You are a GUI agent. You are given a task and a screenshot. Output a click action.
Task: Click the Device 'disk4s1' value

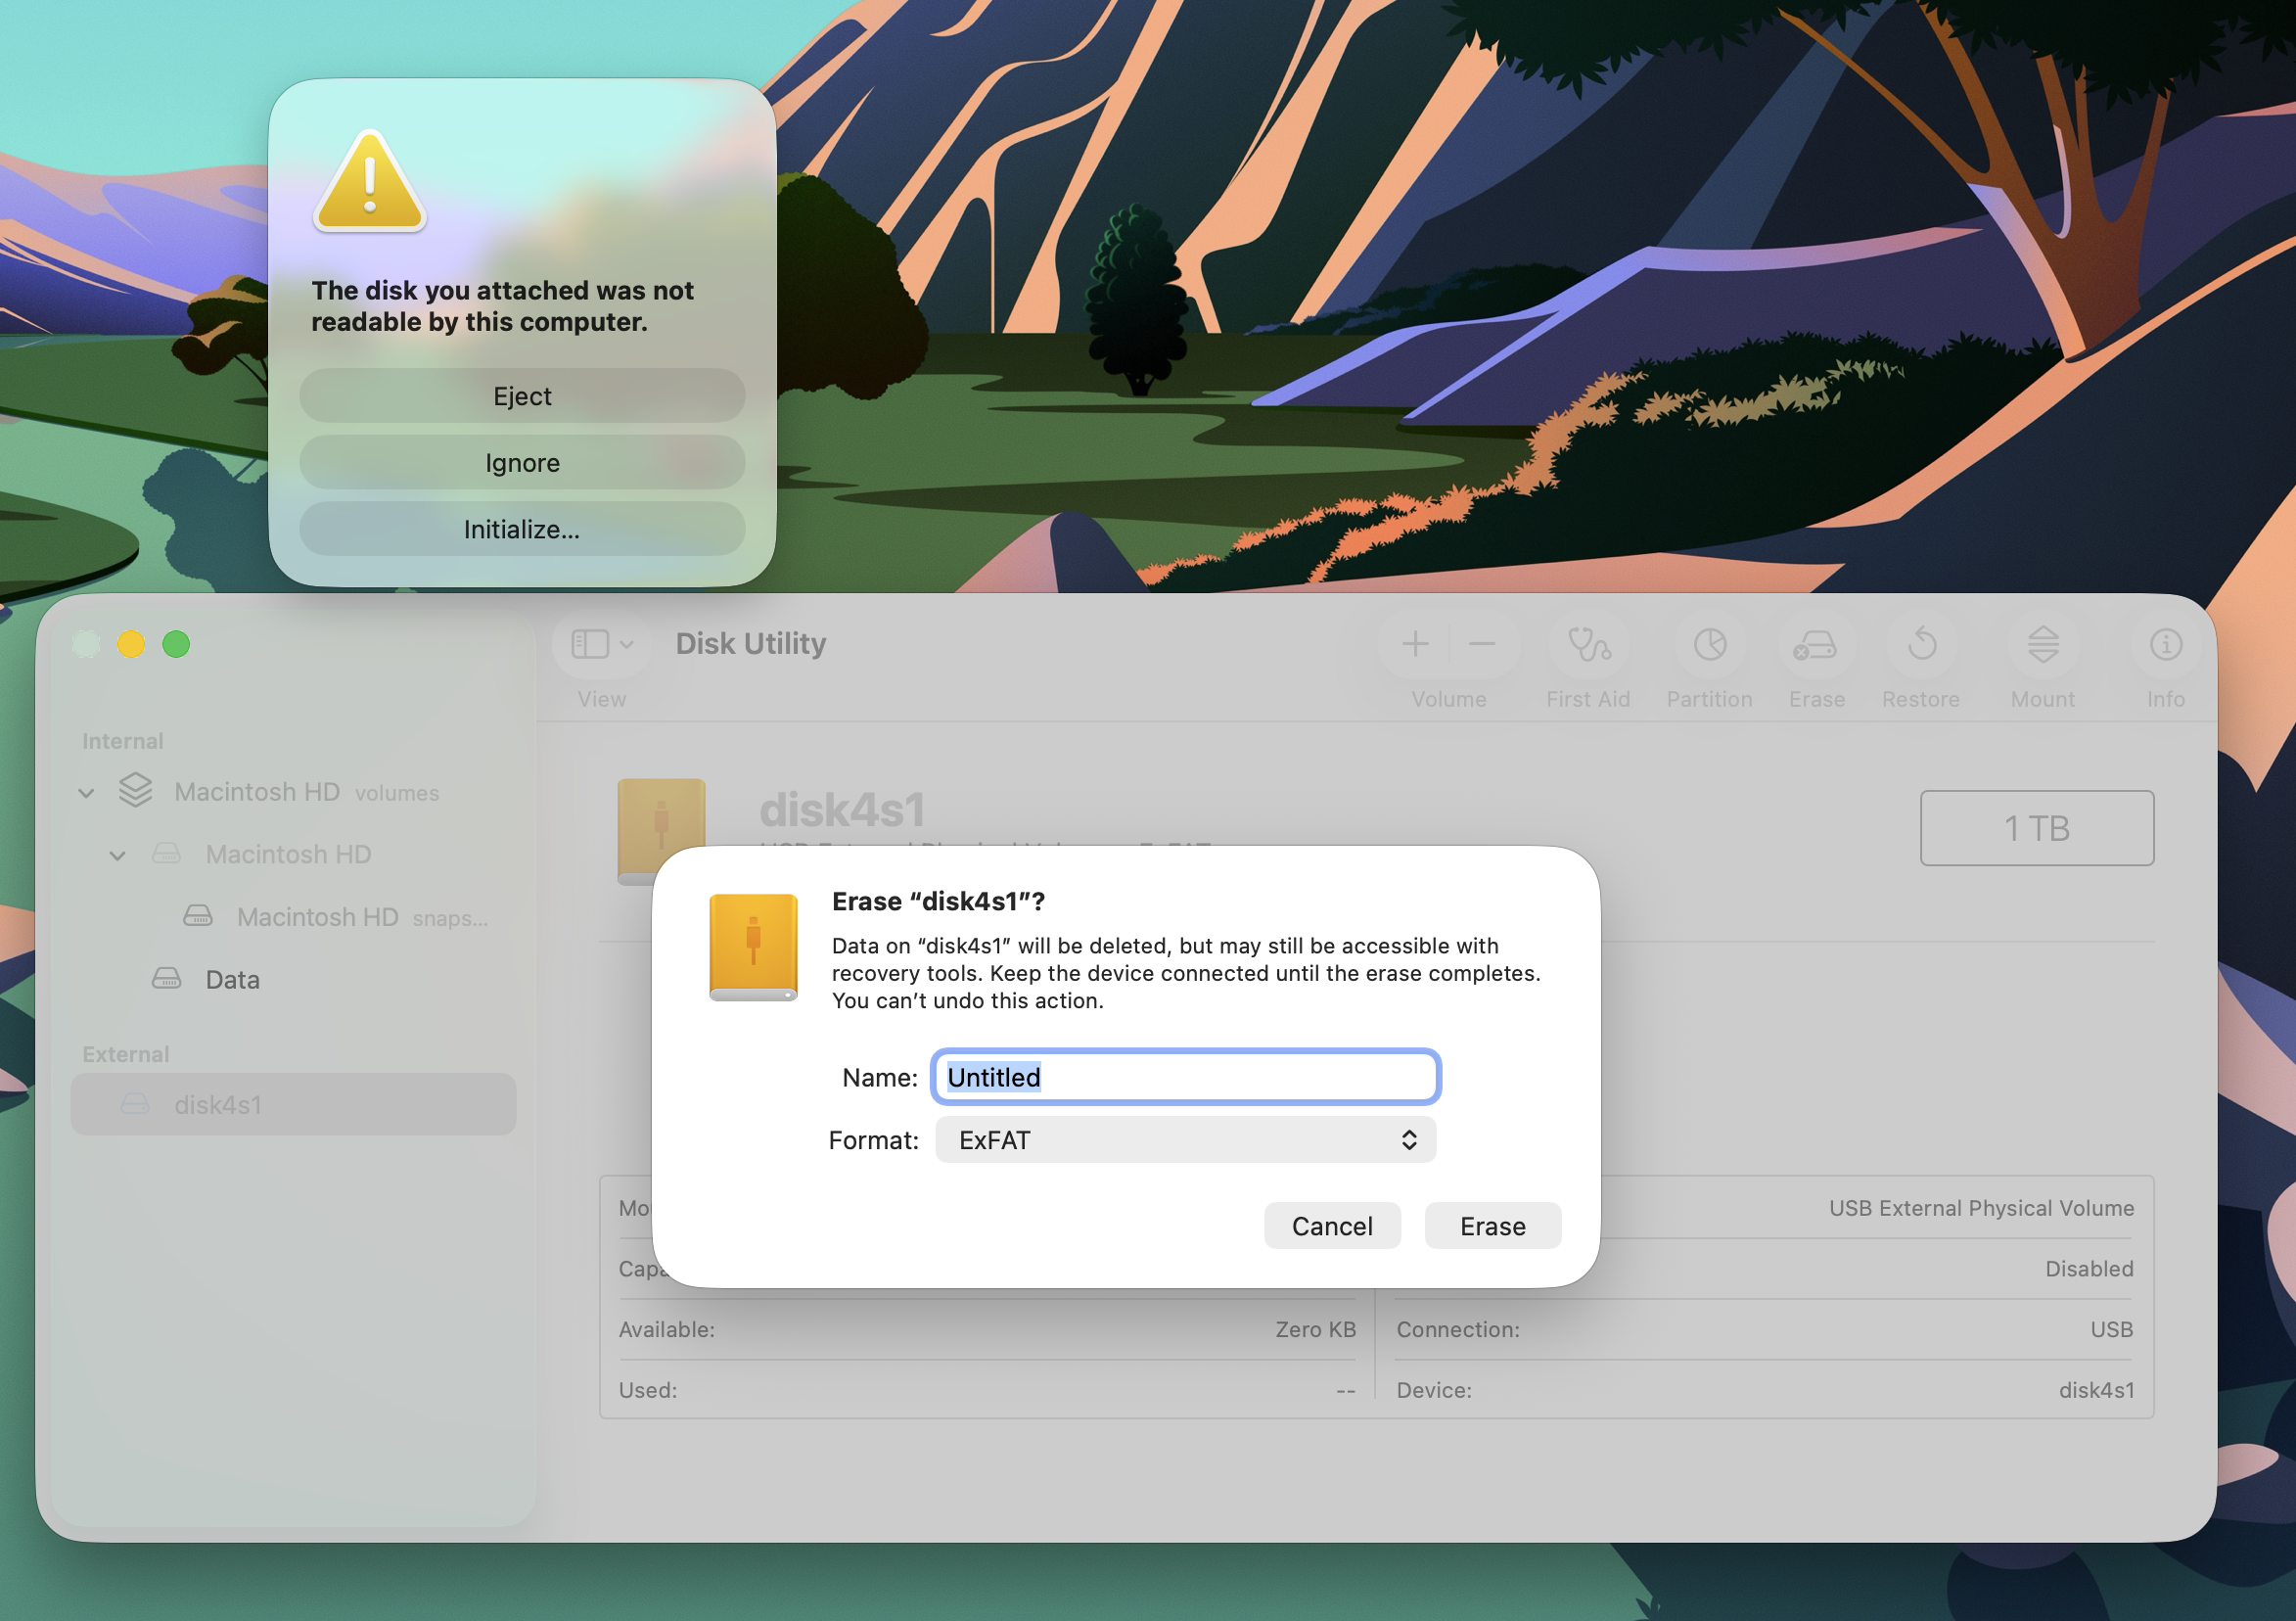coord(2096,1390)
